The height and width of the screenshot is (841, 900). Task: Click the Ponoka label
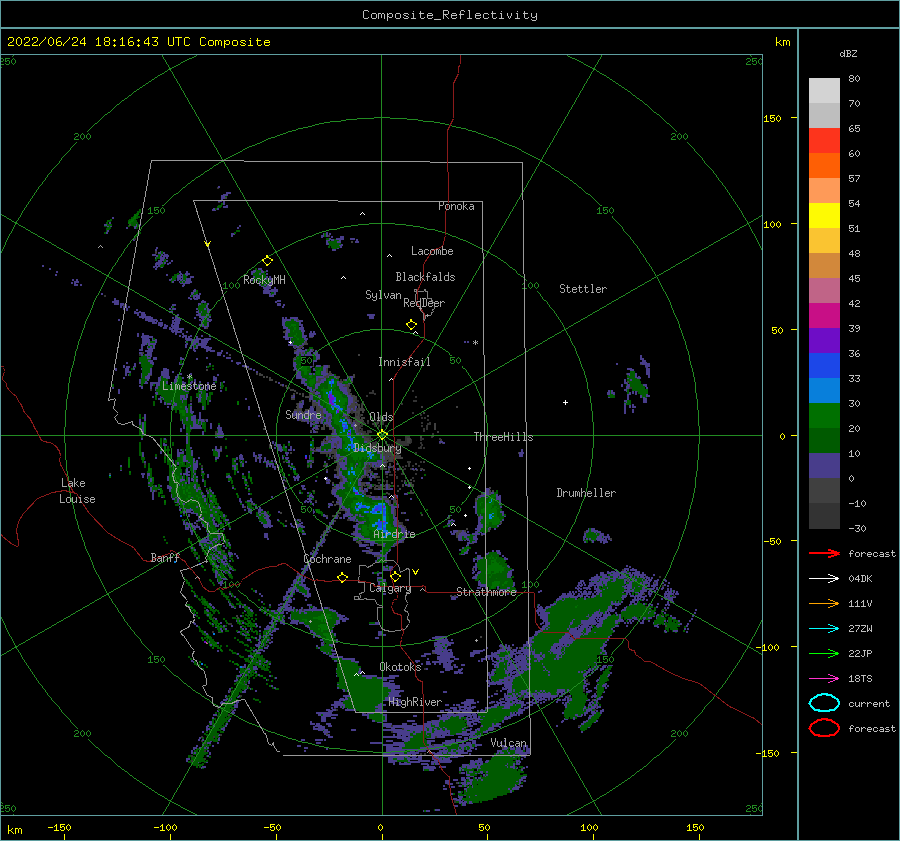coord(456,206)
